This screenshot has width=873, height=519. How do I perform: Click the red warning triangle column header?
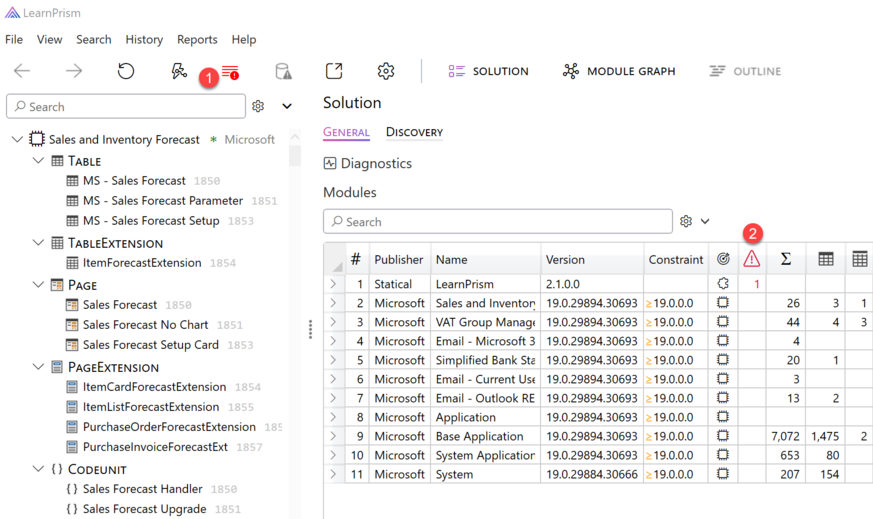click(x=752, y=259)
